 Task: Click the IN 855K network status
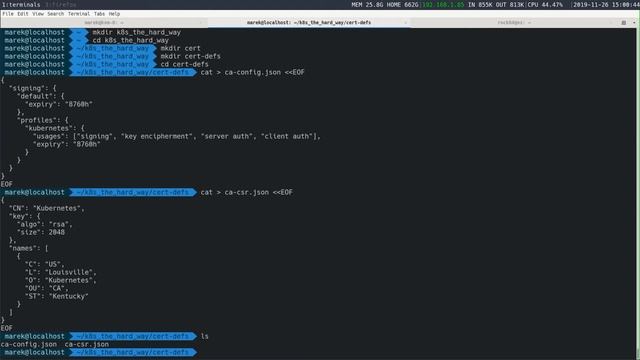[480, 4]
